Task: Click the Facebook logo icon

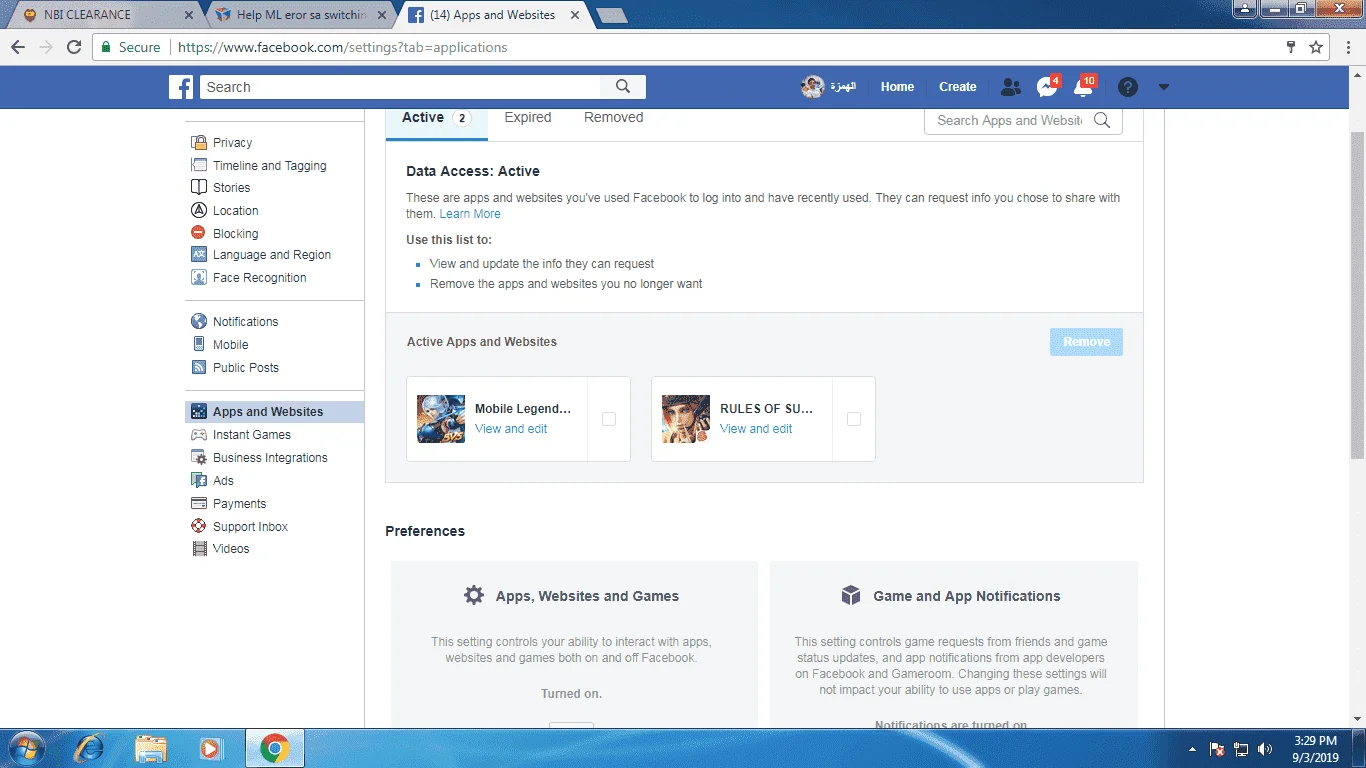Action: (181, 87)
